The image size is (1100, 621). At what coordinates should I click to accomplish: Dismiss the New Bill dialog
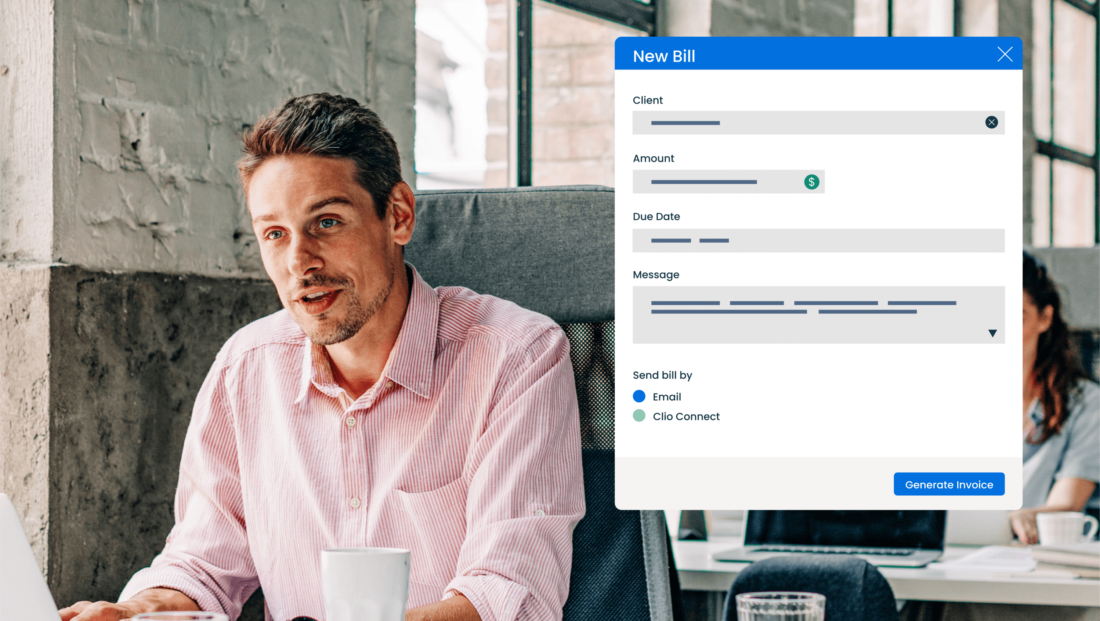(1004, 54)
